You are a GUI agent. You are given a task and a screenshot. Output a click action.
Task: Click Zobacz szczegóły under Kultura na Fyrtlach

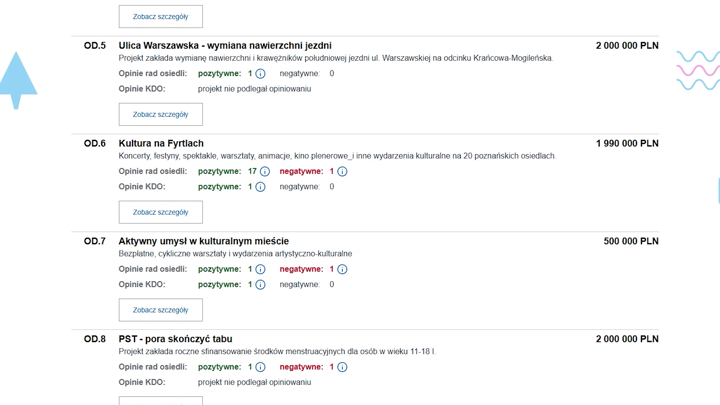(160, 212)
